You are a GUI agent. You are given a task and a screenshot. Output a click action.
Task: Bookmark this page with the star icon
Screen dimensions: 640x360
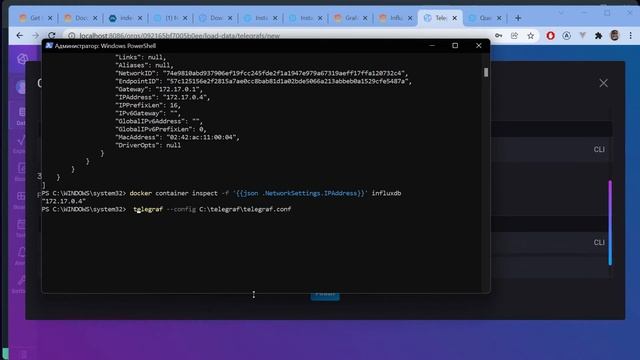pyautogui.click(x=530, y=36)
